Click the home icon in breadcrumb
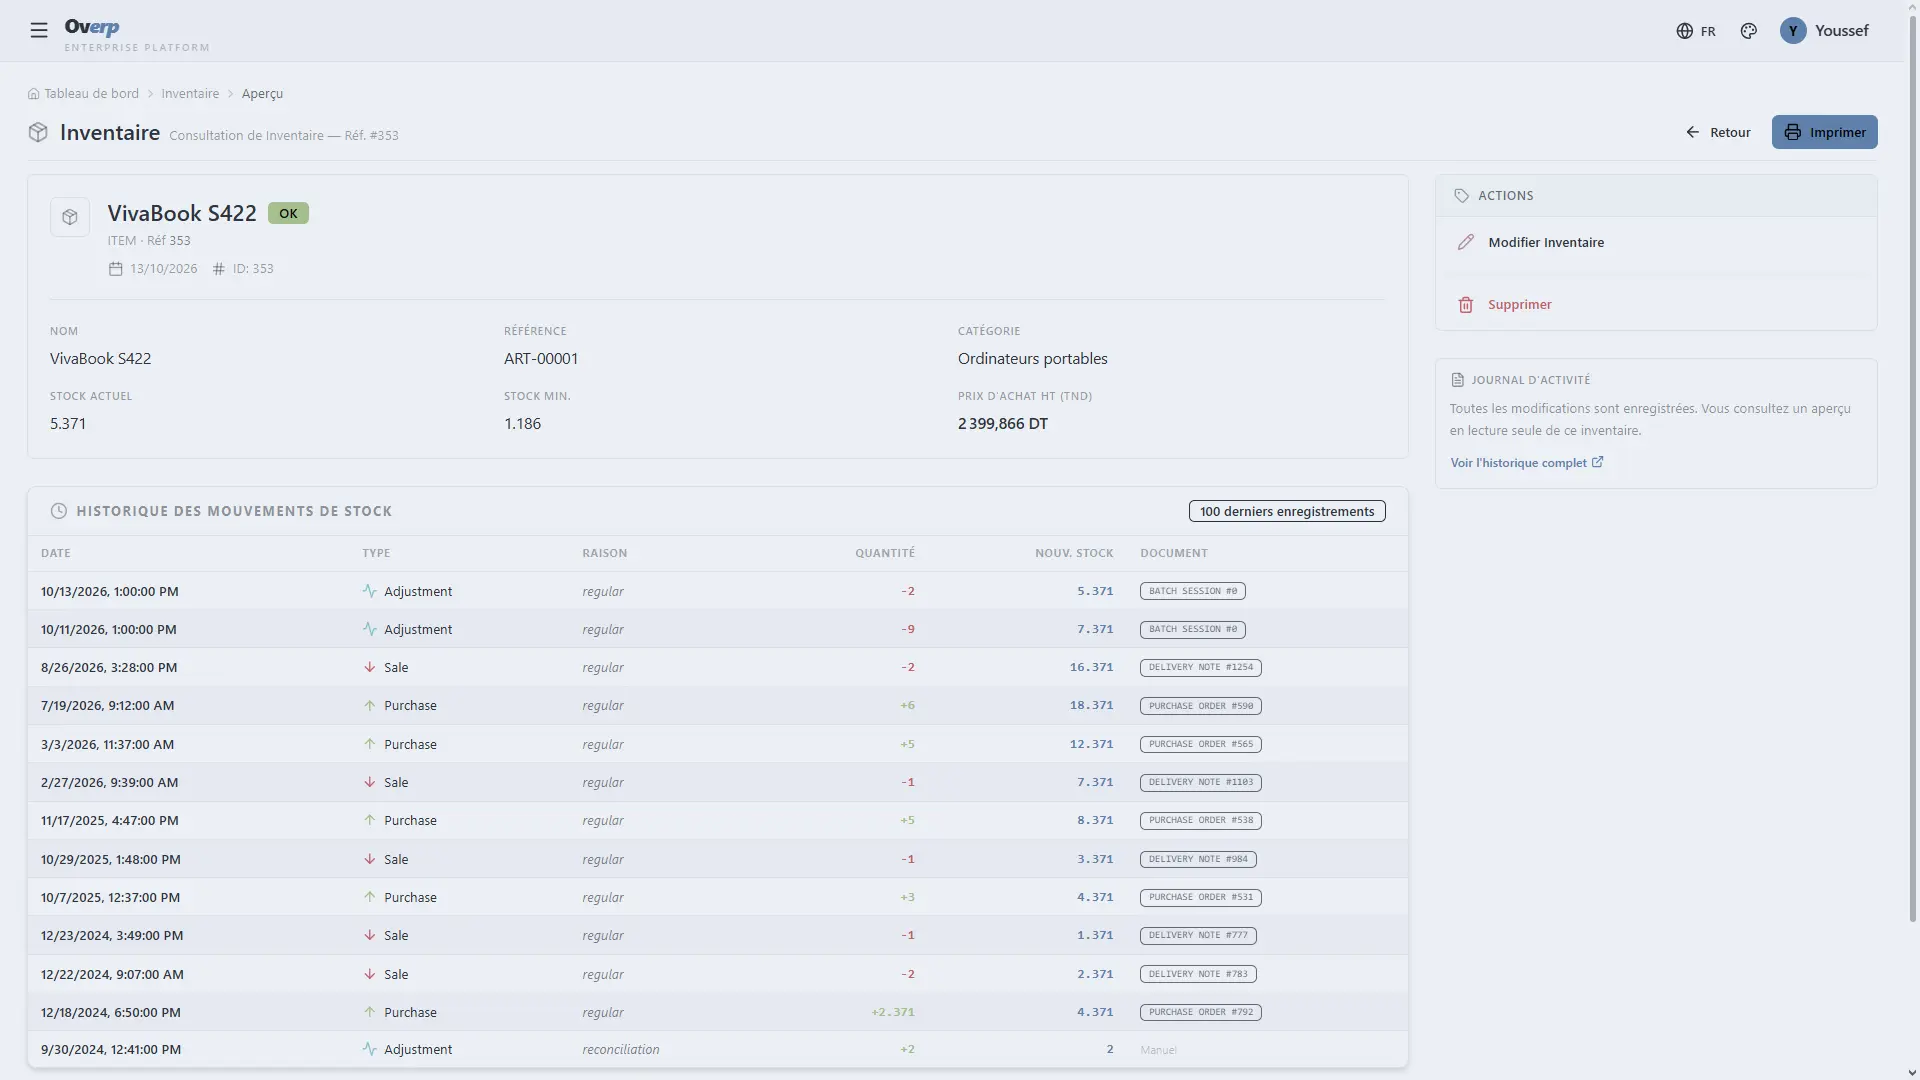This screenshot has width=1920, height=1080. (34, 93)
